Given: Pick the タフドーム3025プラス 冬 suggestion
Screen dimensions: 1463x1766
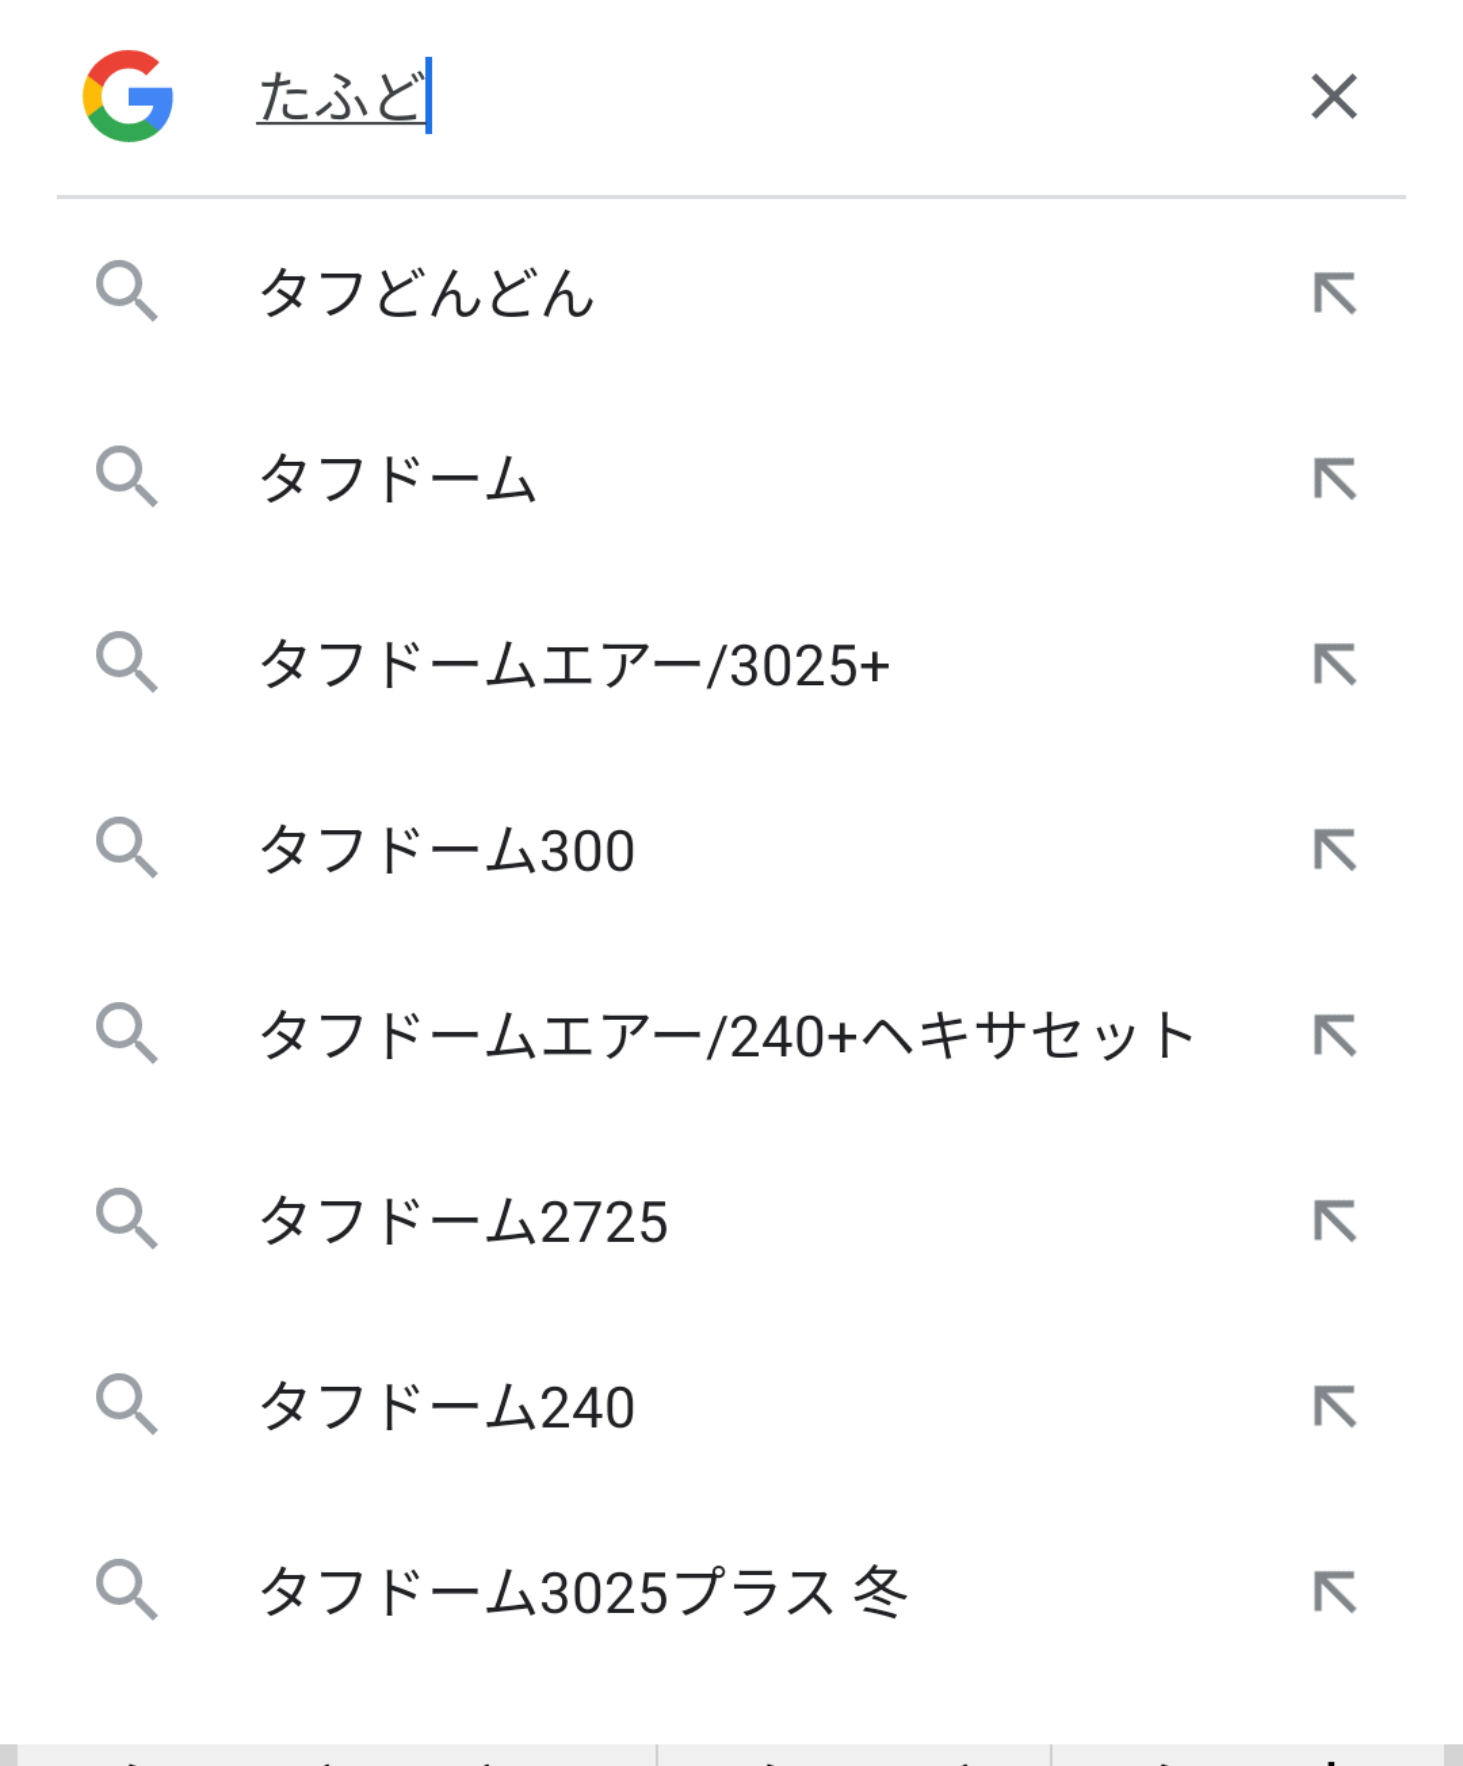Looking at the screenshot, I should (x=583, y=1592).
